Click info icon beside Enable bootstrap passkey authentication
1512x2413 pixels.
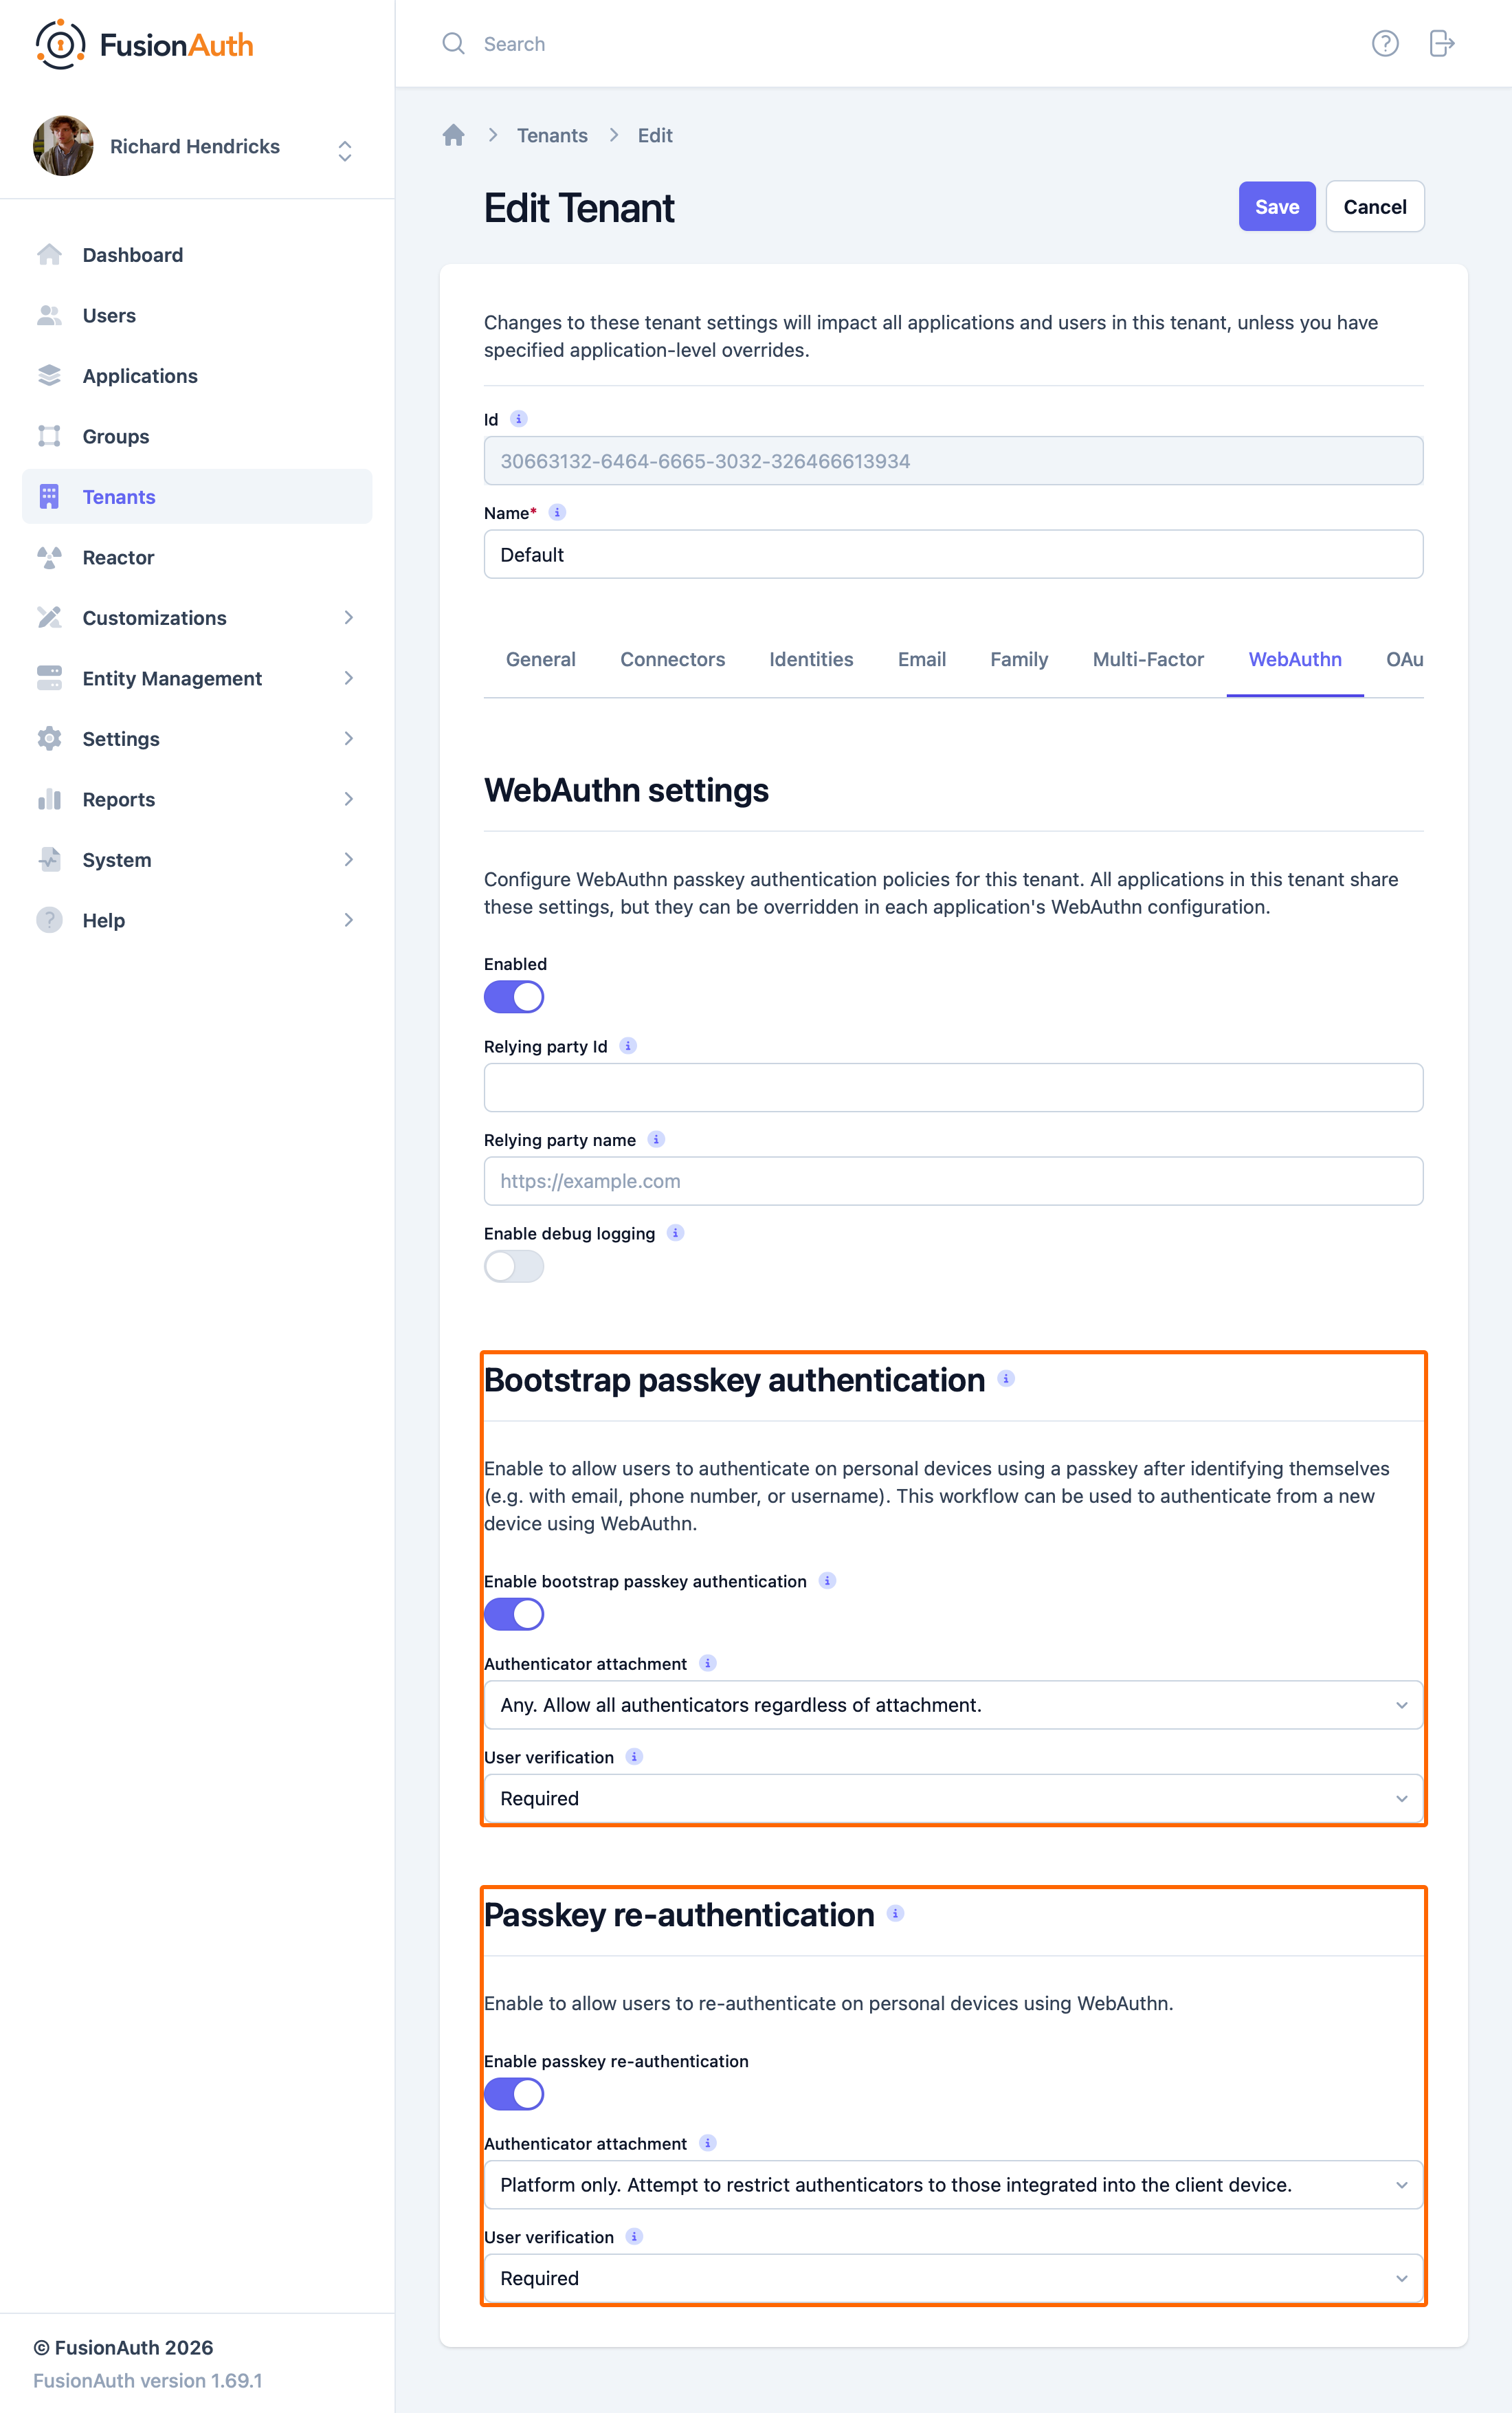[x=827, y=1581]
